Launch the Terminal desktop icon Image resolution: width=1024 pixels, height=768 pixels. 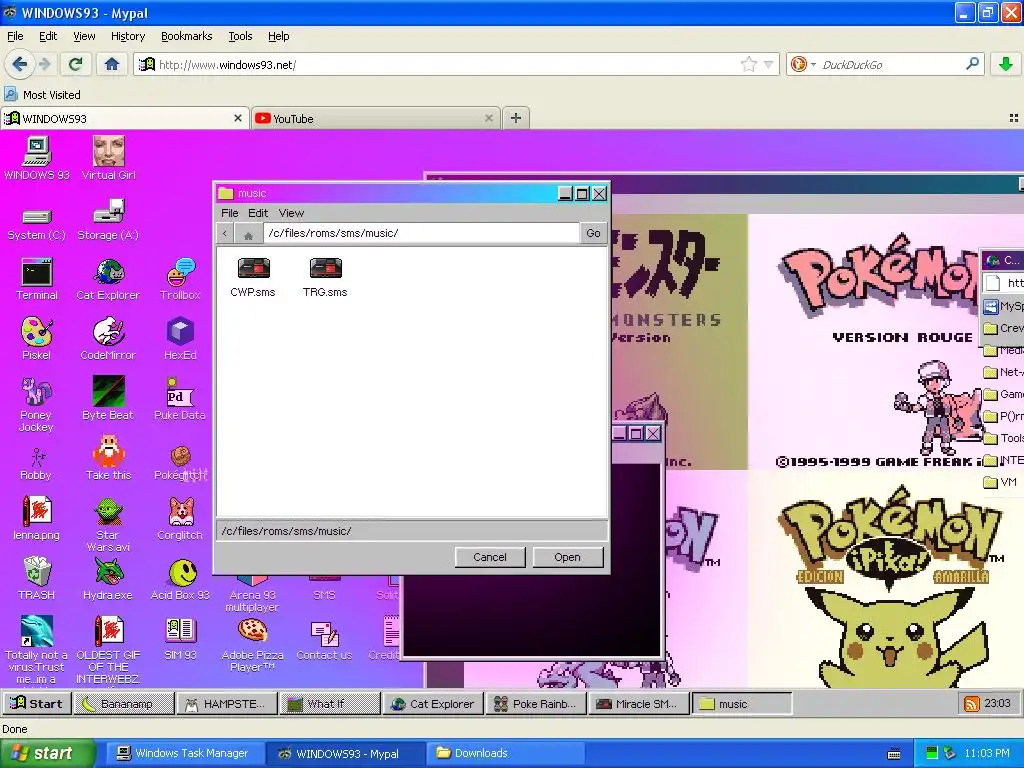click(x=37, y=279)
